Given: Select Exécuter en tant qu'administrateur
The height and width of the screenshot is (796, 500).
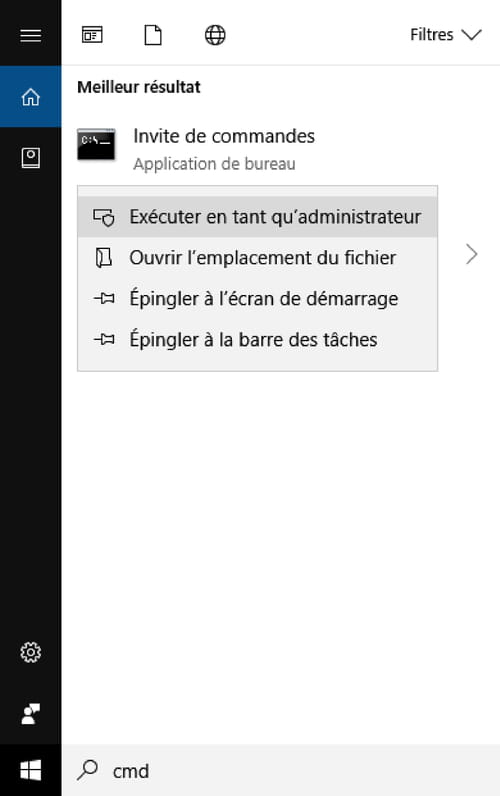Looking at the screenshot, I should click(257, 217).
